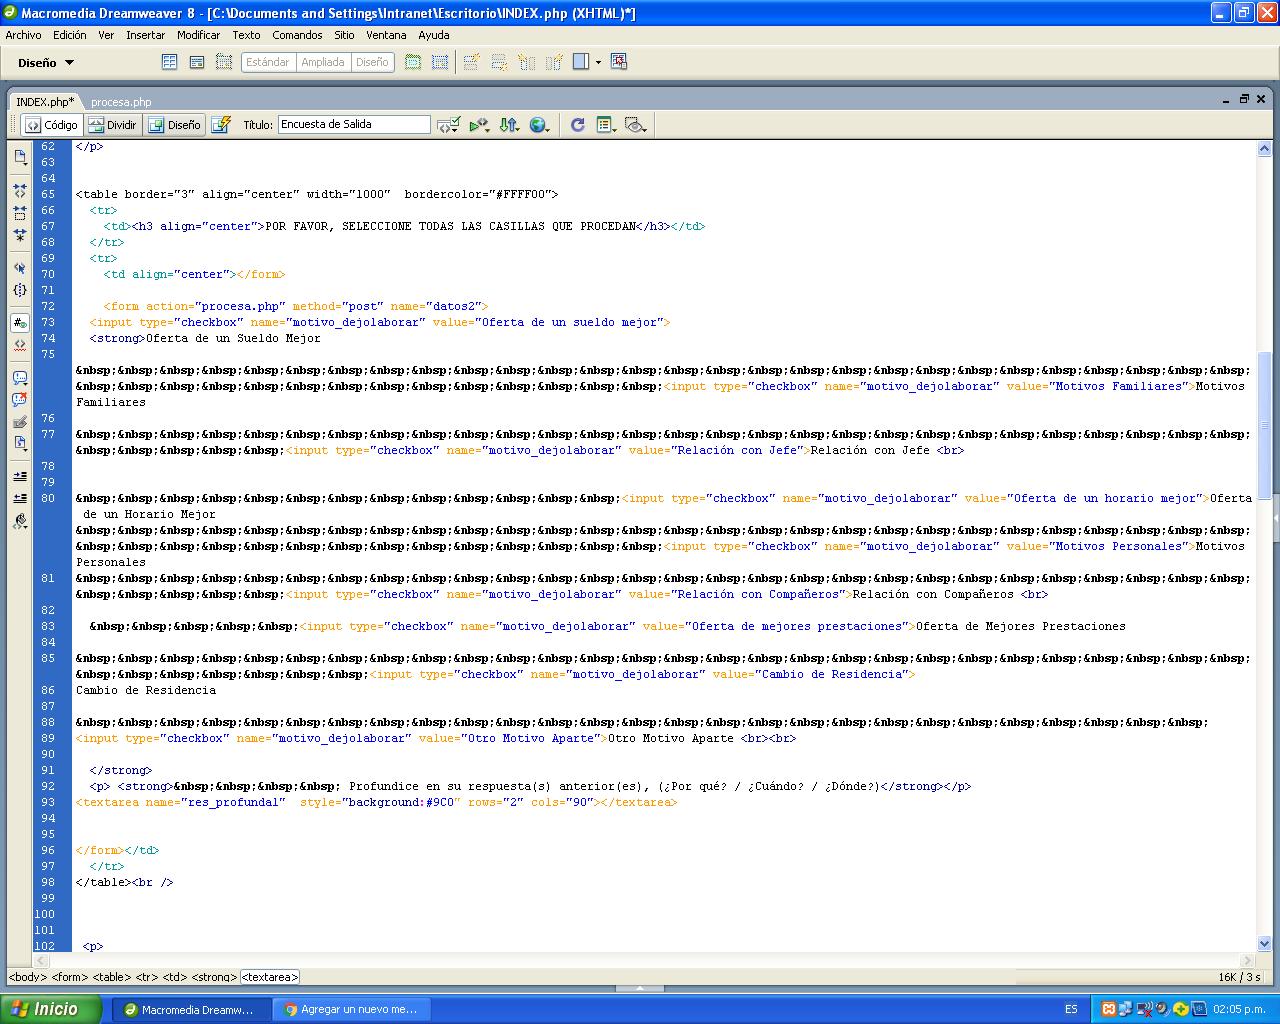The image size is (1280, 1024).
Task: Click the Collapse Full Tag icon
Action: pyautogui.click(x=20, y=190)
